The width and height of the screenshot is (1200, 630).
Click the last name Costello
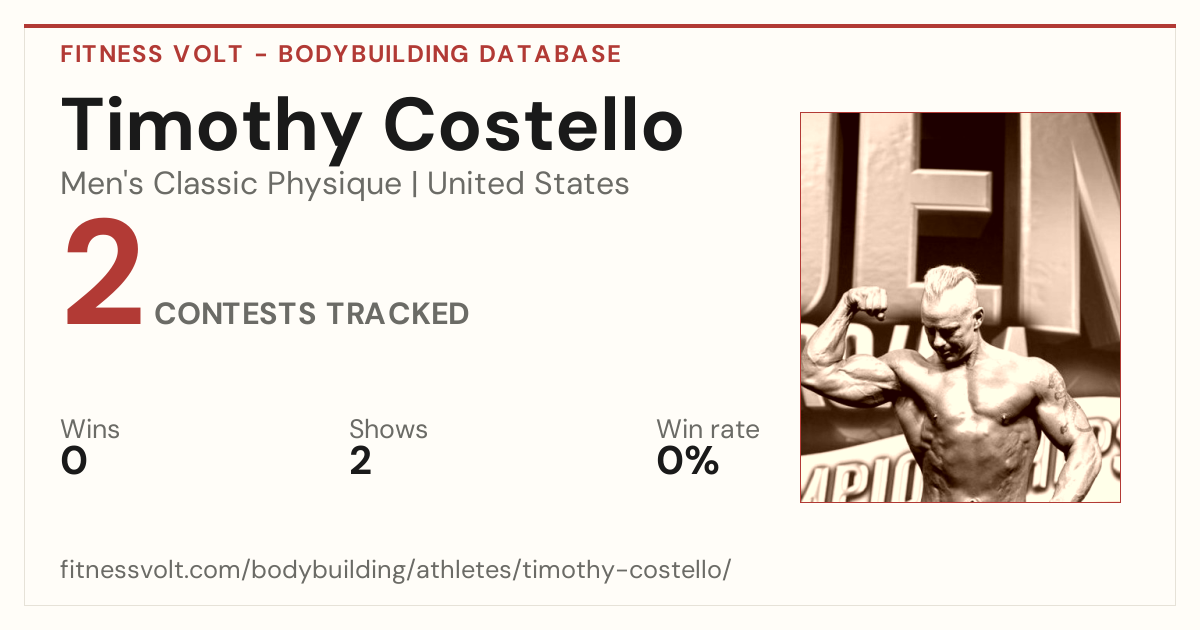pyautogui.click(x=535, y=126)
